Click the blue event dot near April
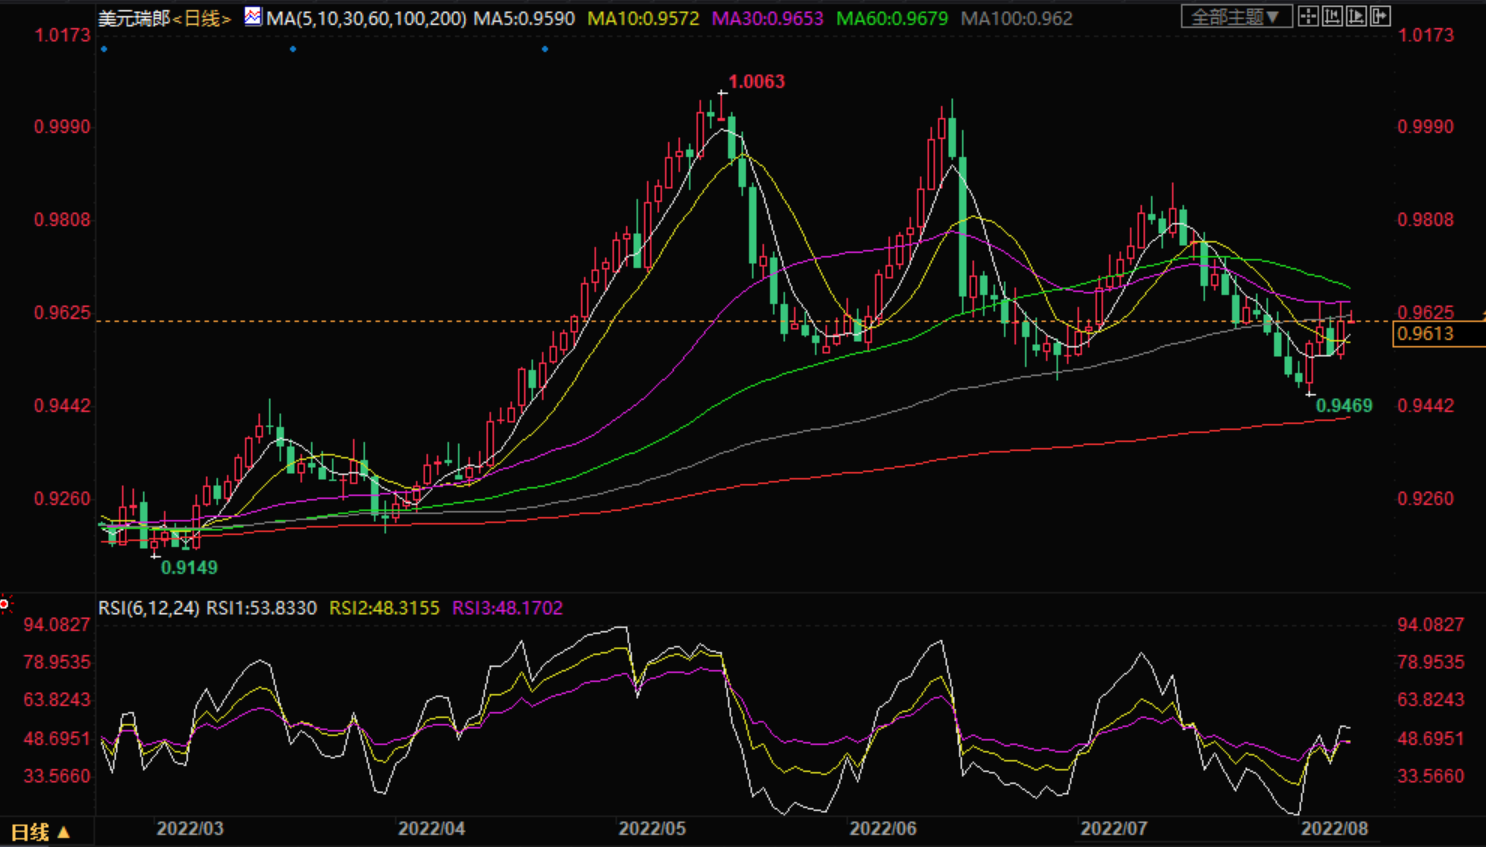Image resolution: width=1486 pixels, height=847 pixels. tap(293, 49)
